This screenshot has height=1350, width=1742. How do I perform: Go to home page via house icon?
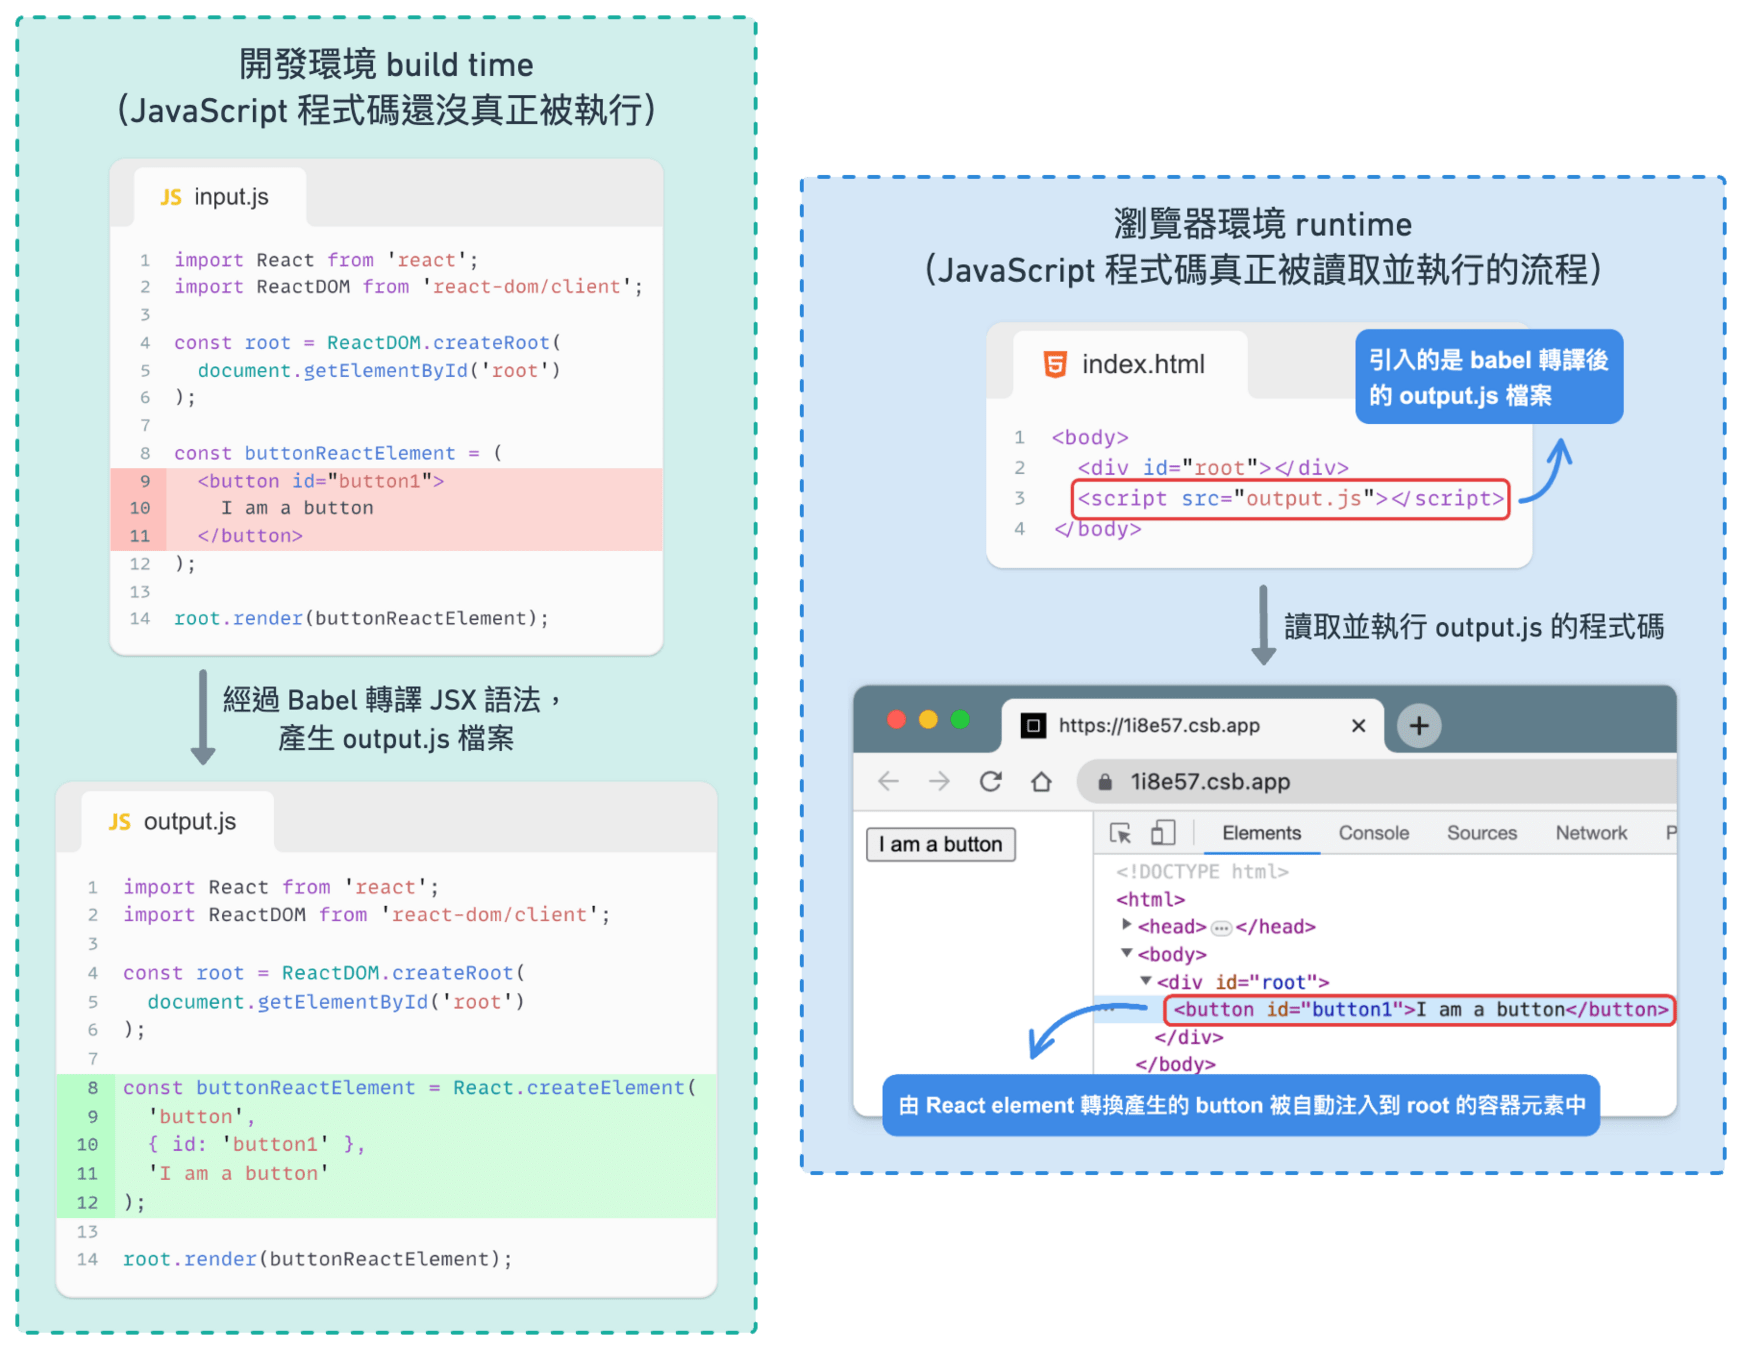1041,781
